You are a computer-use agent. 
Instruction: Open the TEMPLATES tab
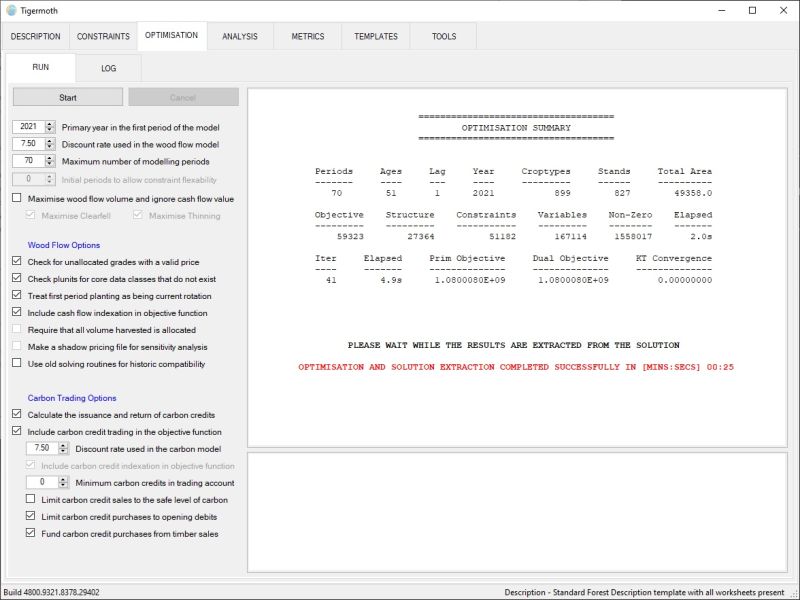(376, 37)
